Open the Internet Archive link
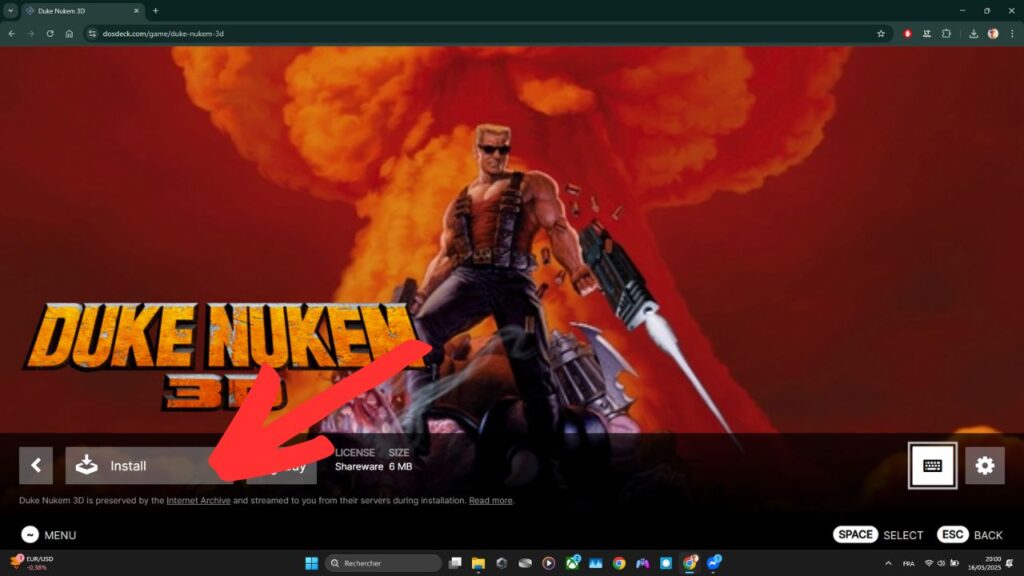Image resolution: width=1024 pixels, height=576 pixels. coord(198,500)
